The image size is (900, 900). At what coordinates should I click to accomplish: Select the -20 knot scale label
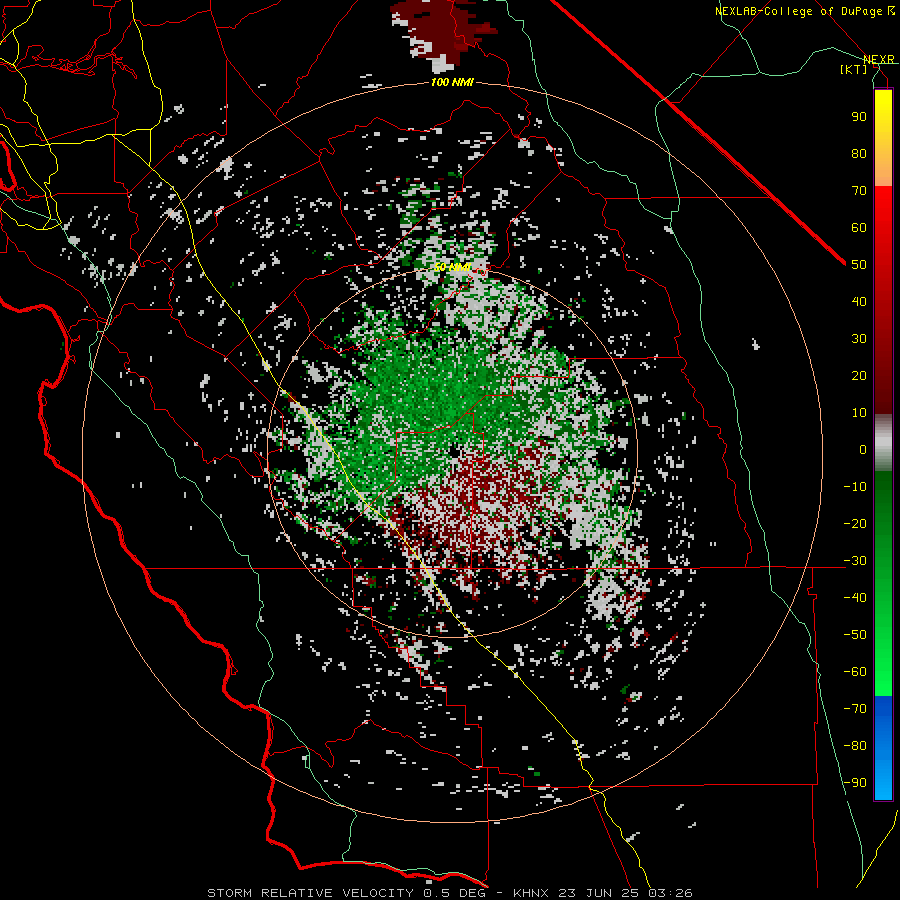tap(855, 524)
